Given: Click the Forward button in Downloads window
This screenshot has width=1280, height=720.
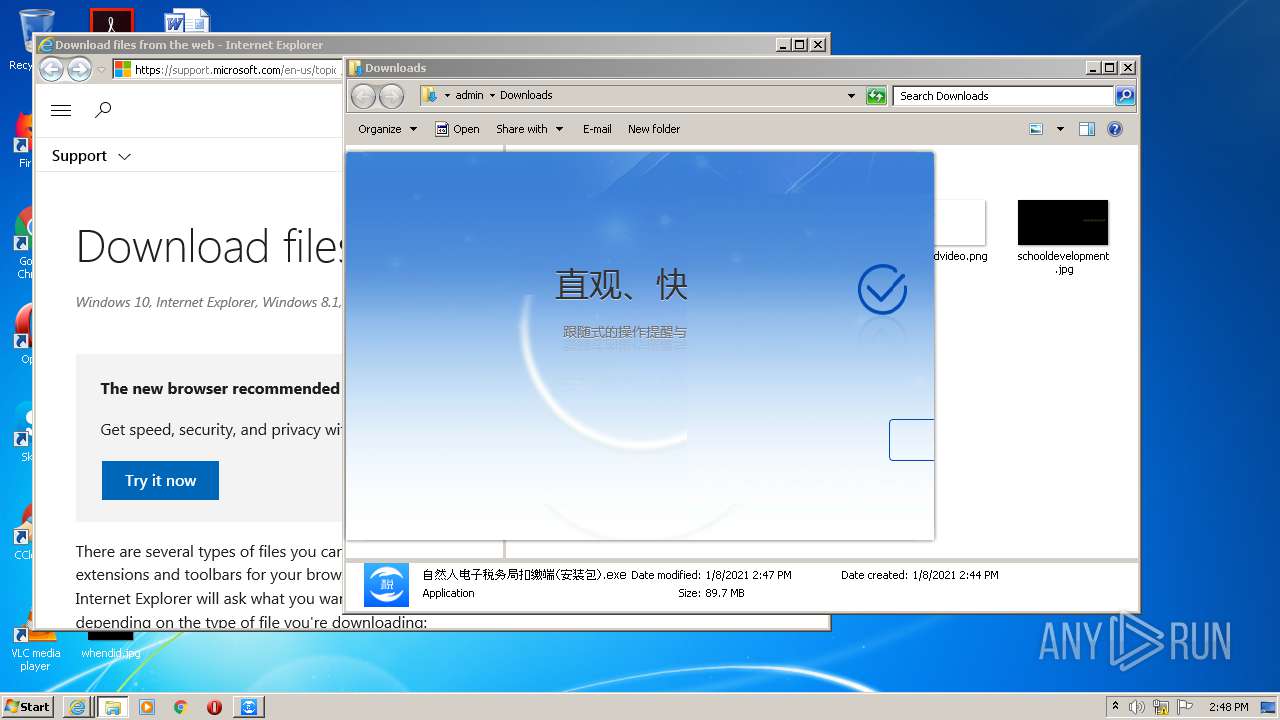Looking at the screenshot, I should pos(391,96).
